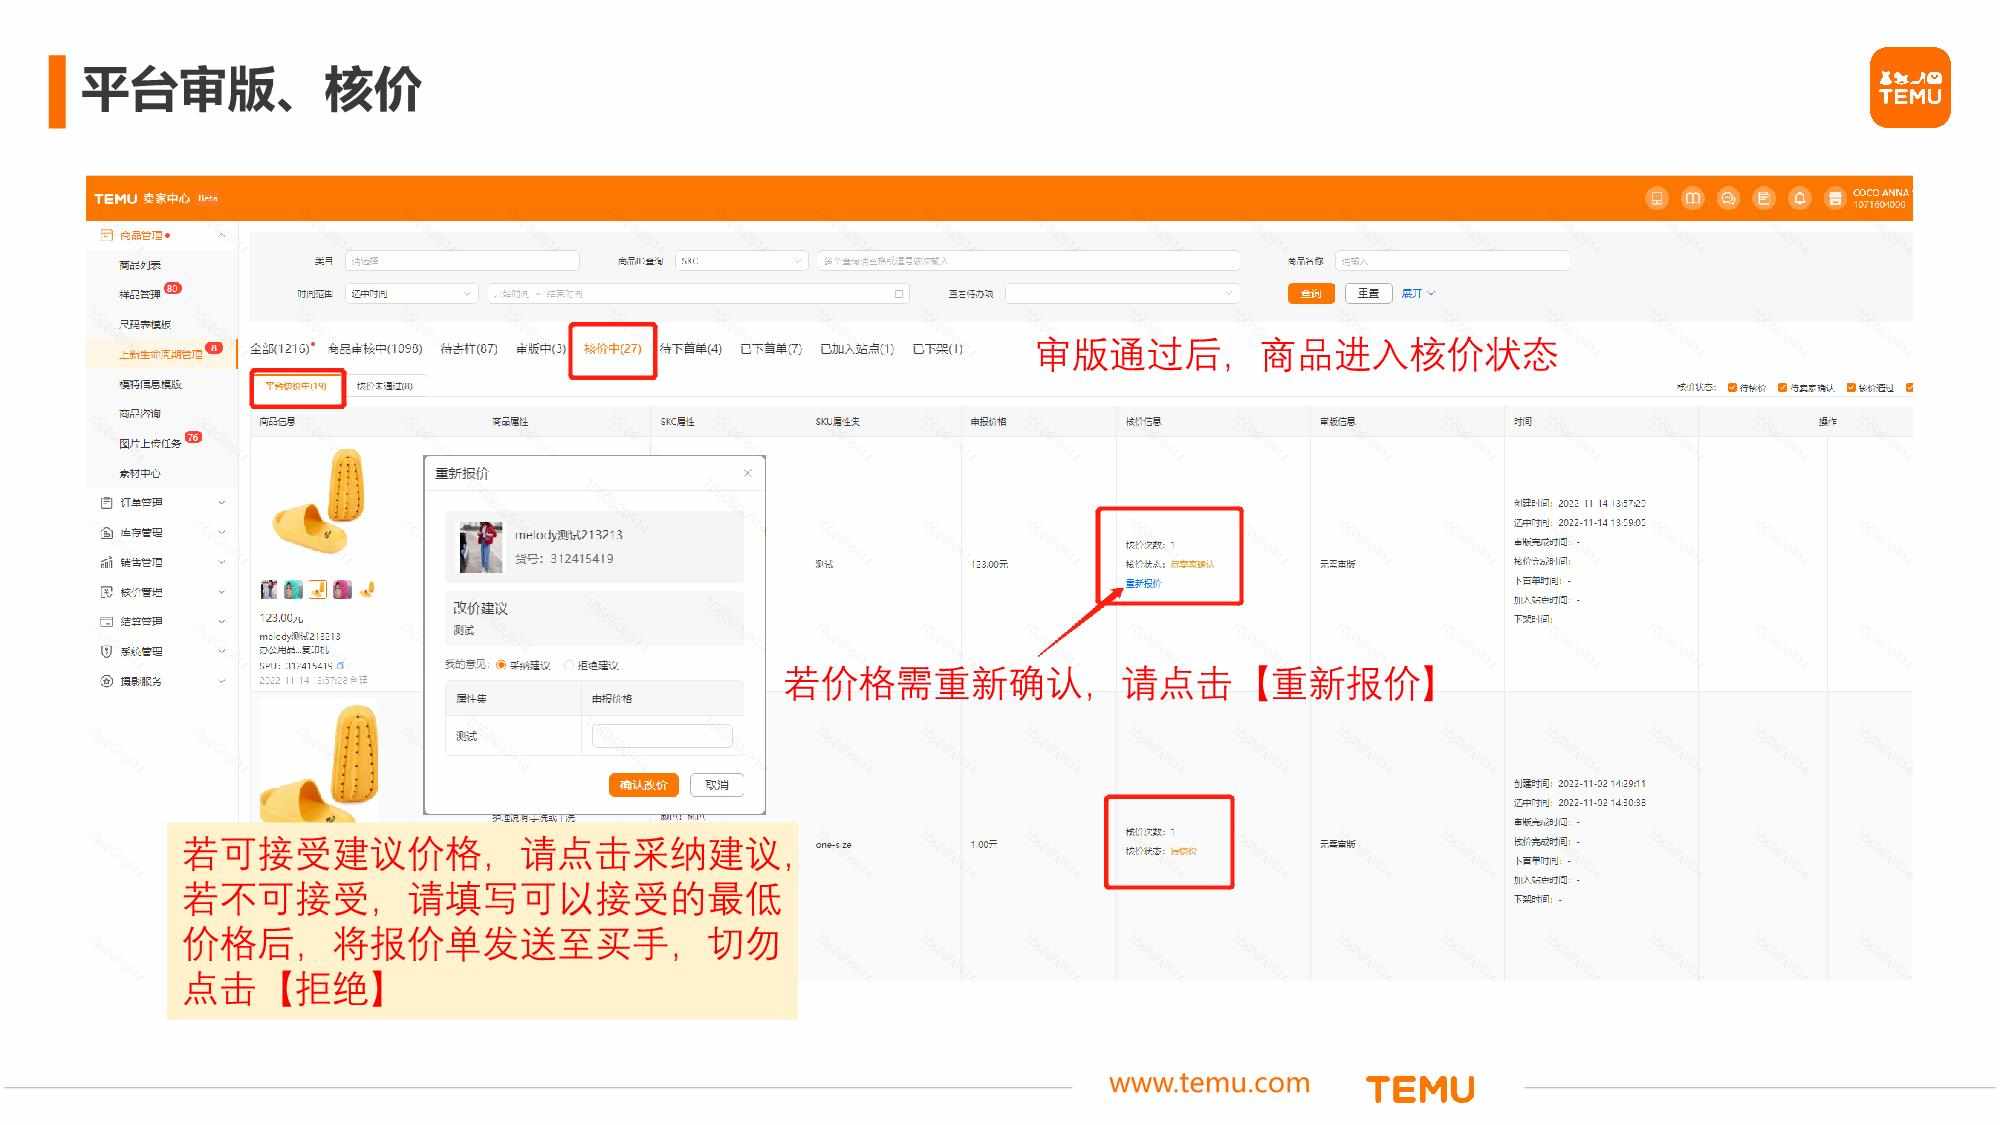The height and width of the screenshot is (1125, 2000).
Task: Expand the 销售管理 sidebar chevron
Action: (222, 562)
